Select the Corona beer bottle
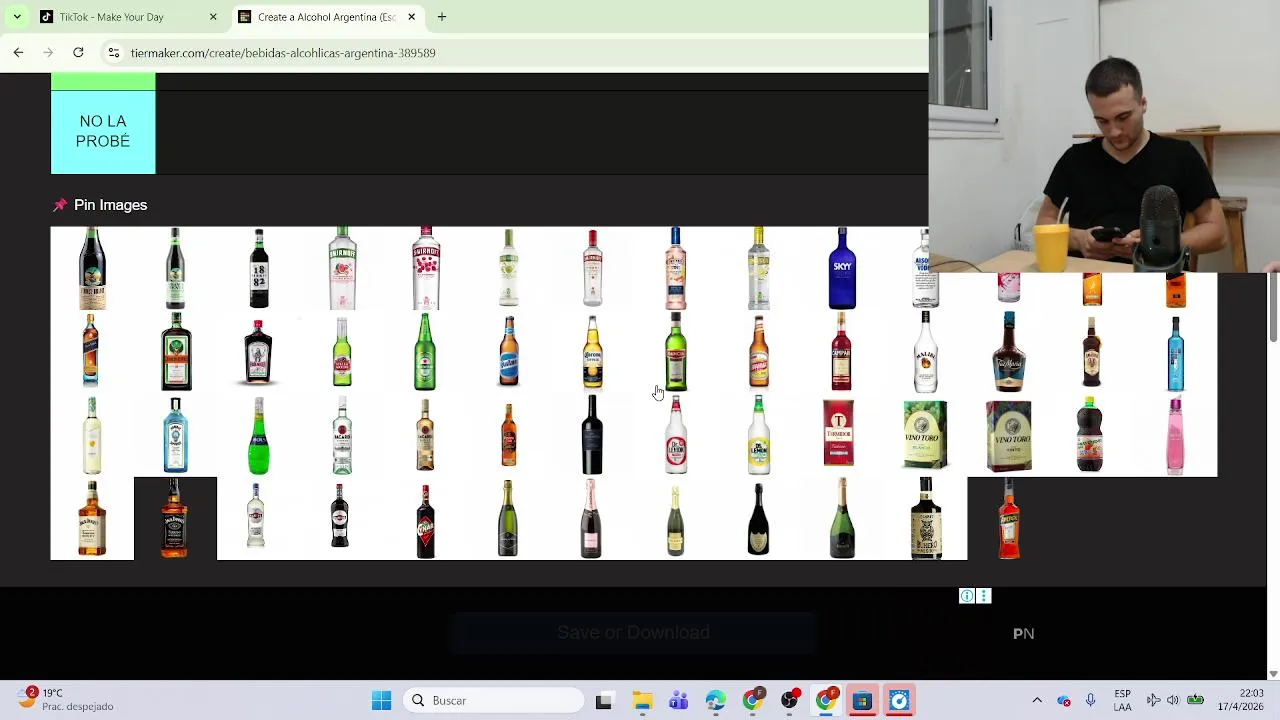Viewport: 1280px width, 720px height. tap(592, 352)
